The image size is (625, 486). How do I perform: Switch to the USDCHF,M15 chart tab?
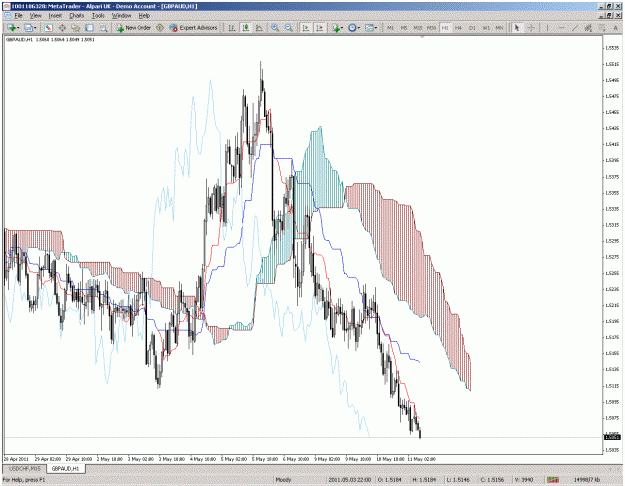tap(25, 468)
